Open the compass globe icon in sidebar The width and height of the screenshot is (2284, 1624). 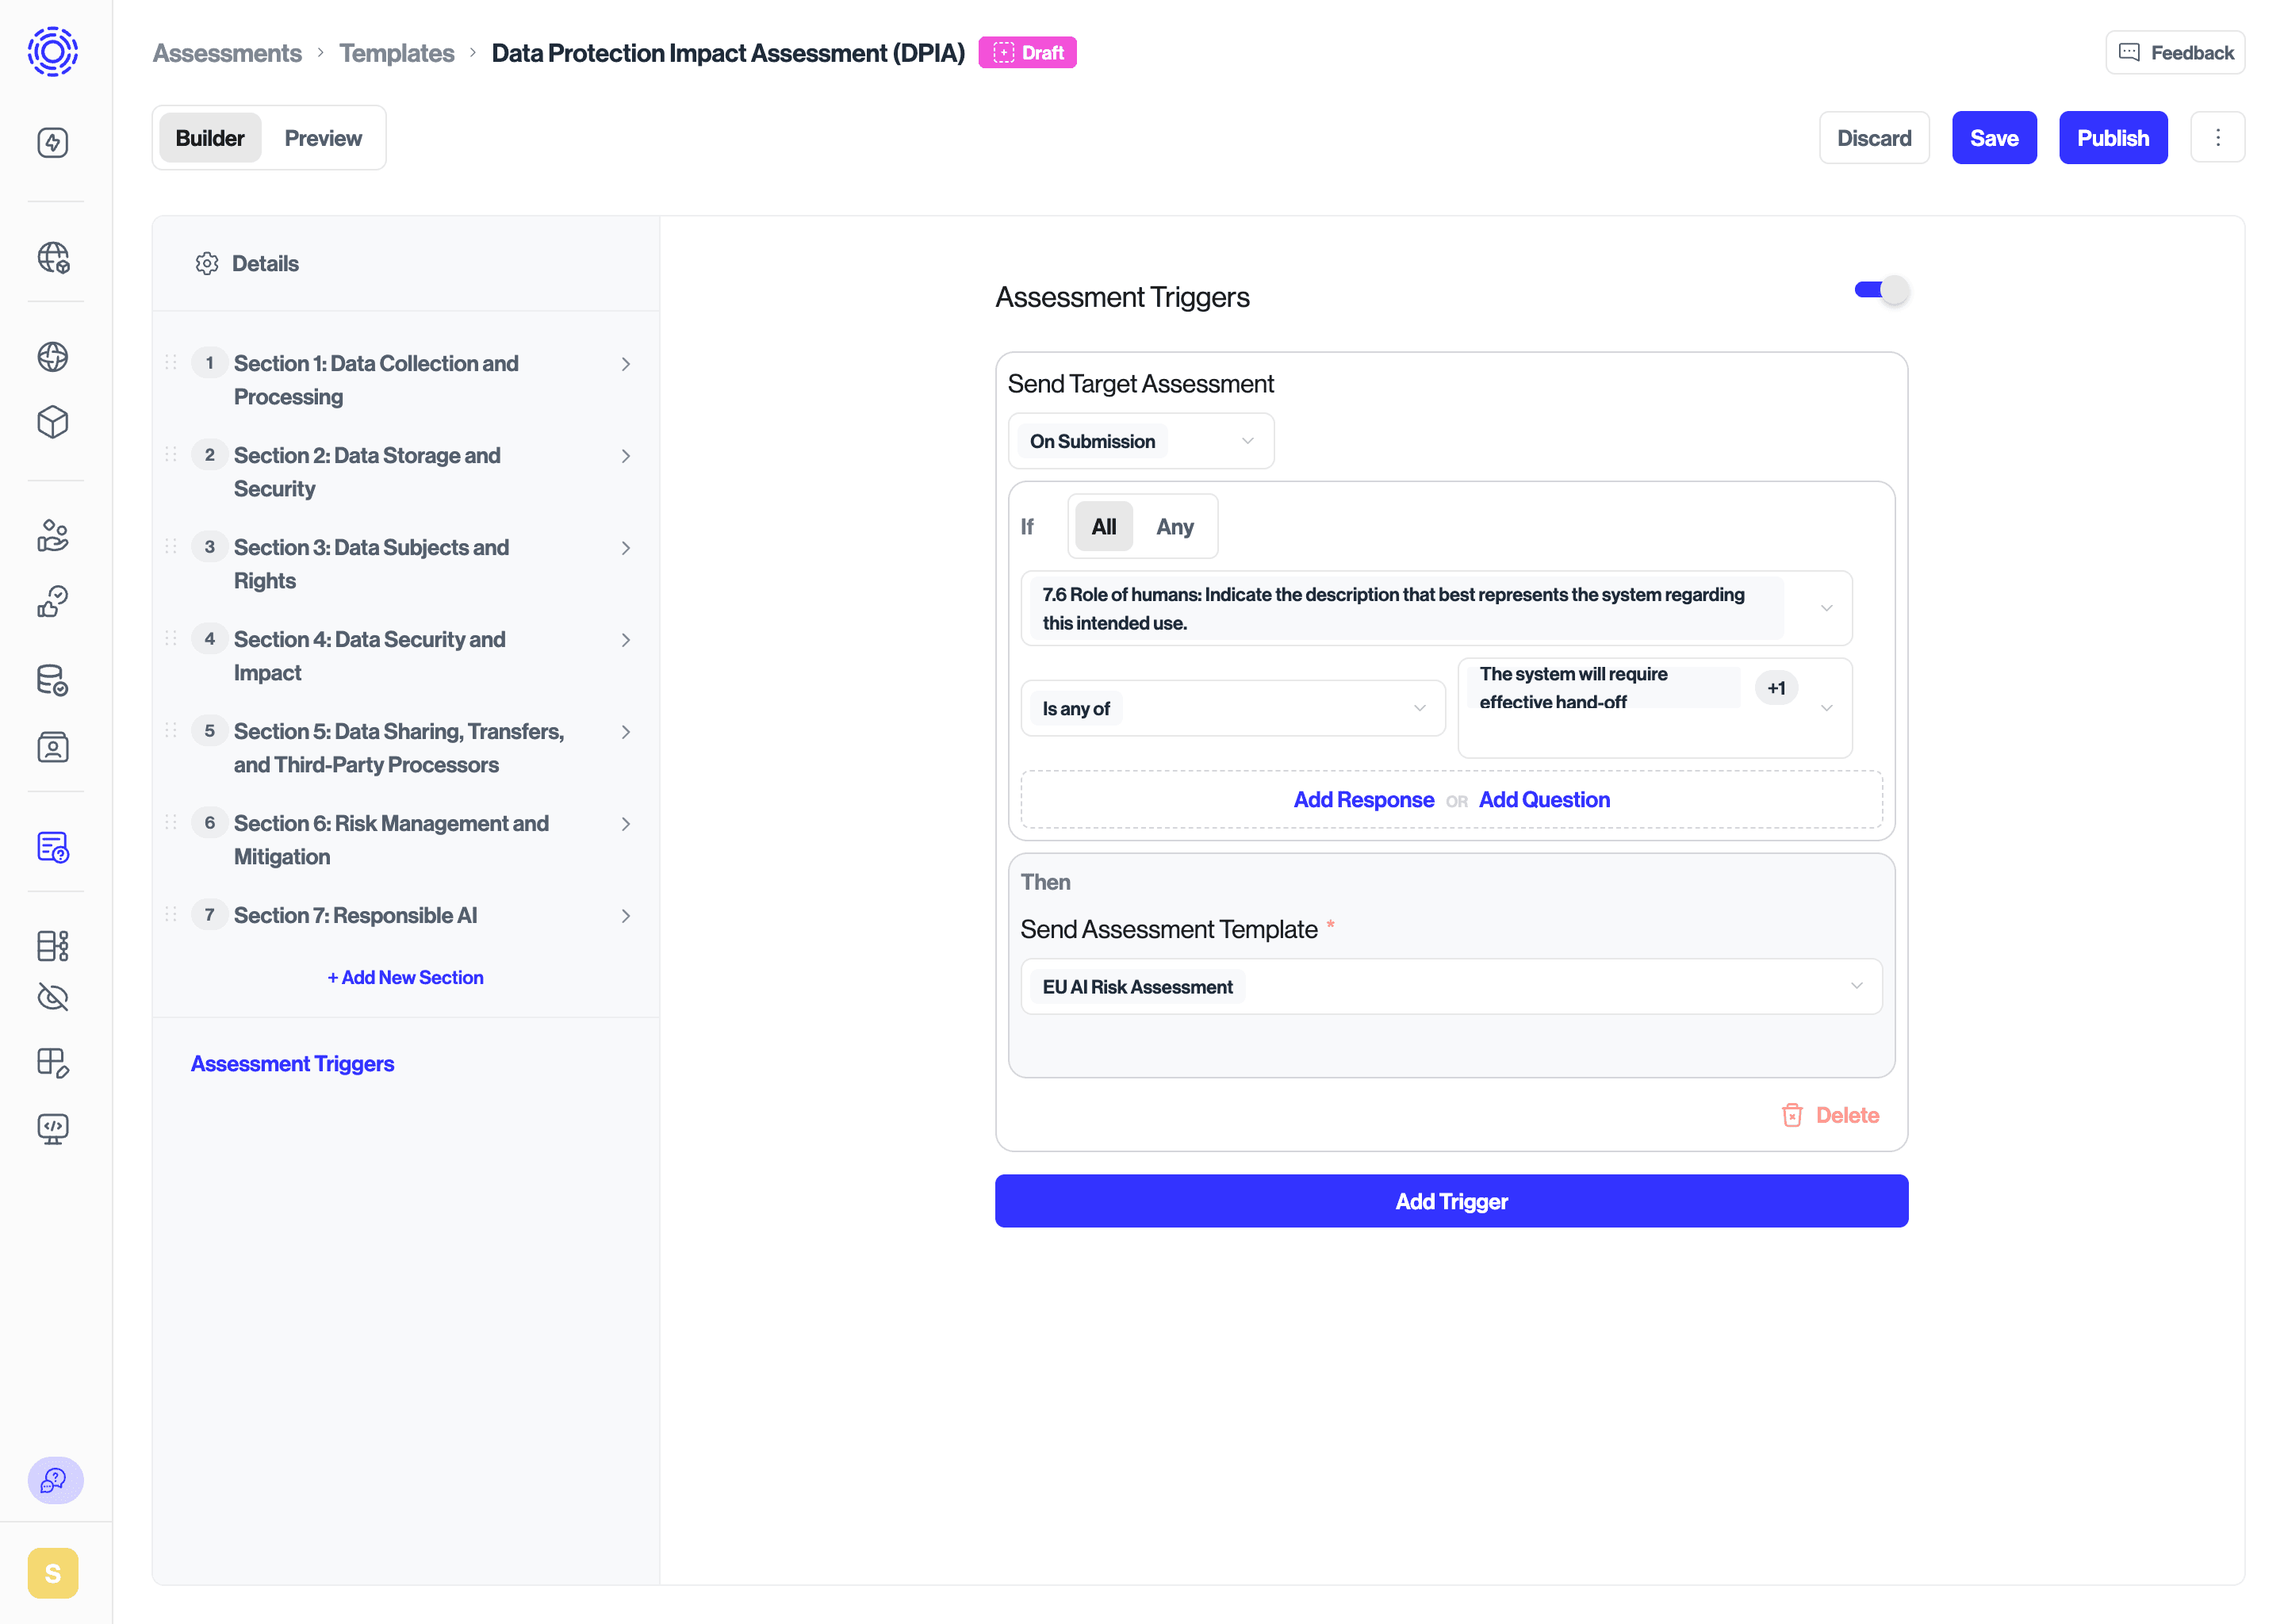[x=54, y=357]
